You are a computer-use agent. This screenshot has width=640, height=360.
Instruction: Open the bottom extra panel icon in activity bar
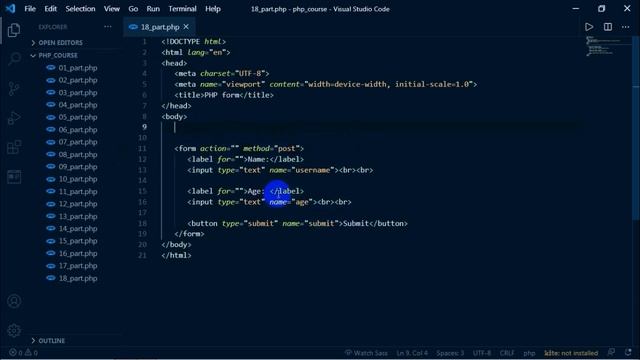pyautogui.click(x=14, y=177)
